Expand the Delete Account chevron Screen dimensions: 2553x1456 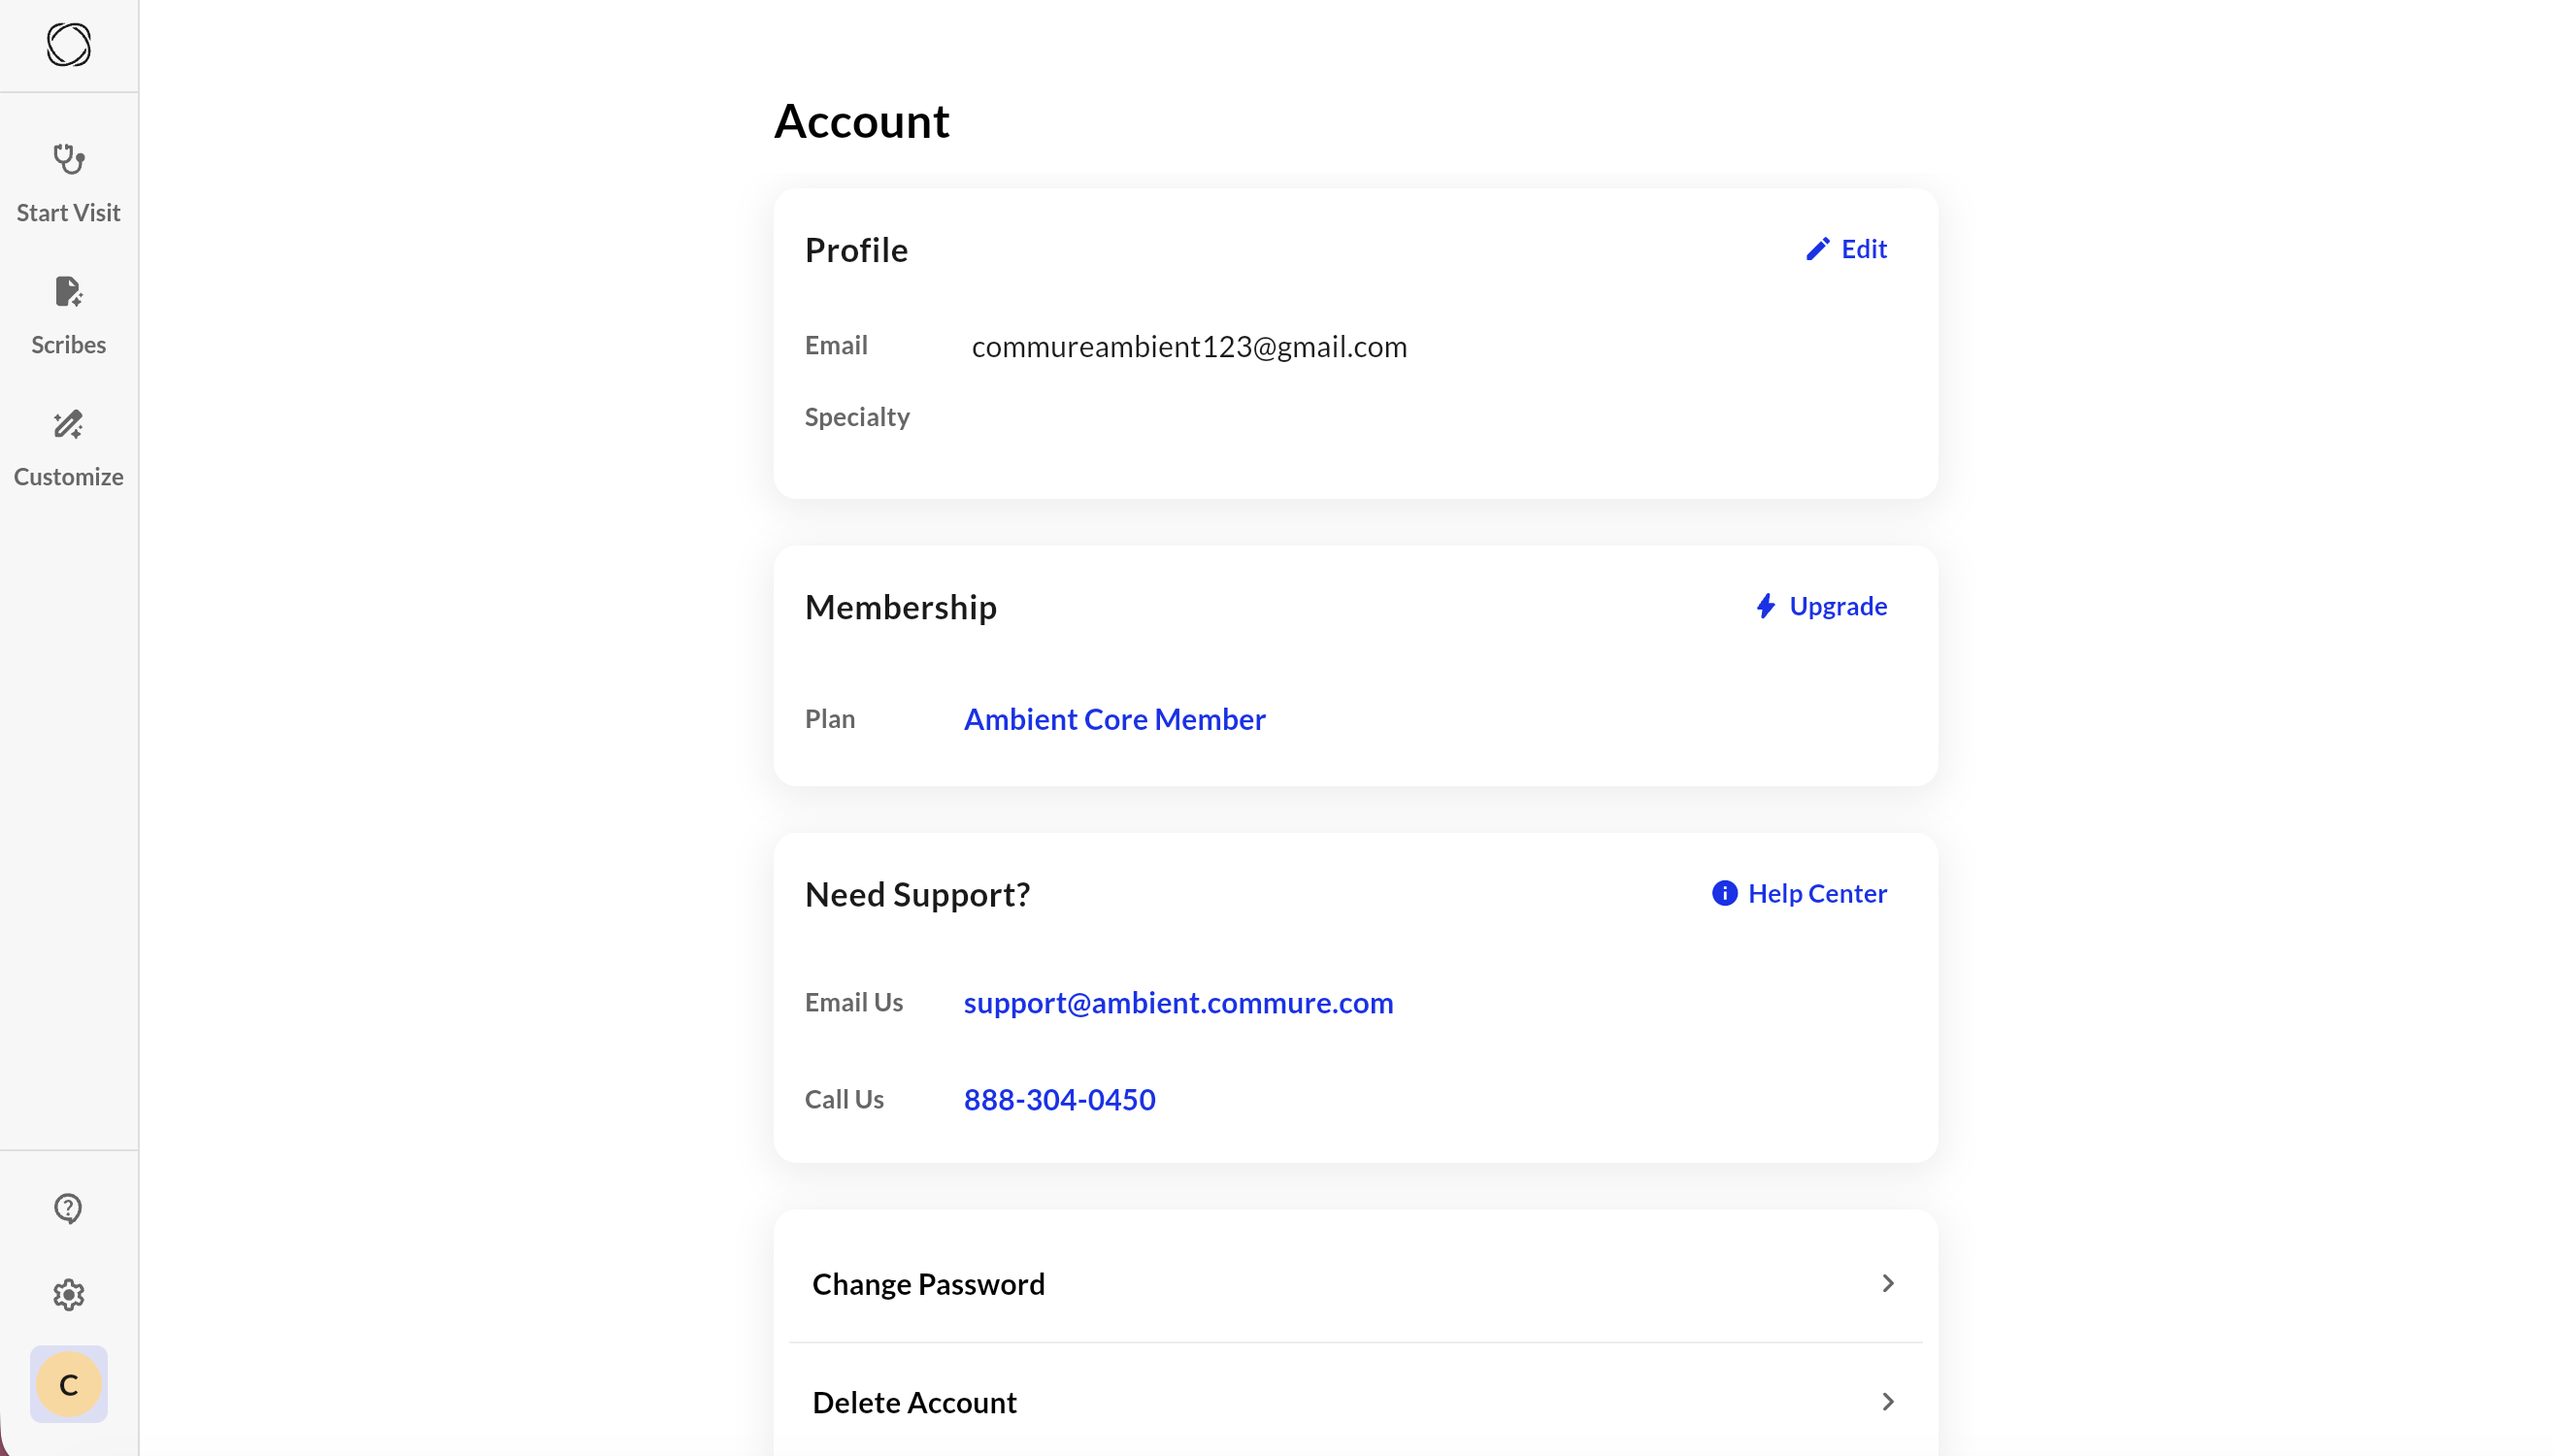[1887, 1402]
